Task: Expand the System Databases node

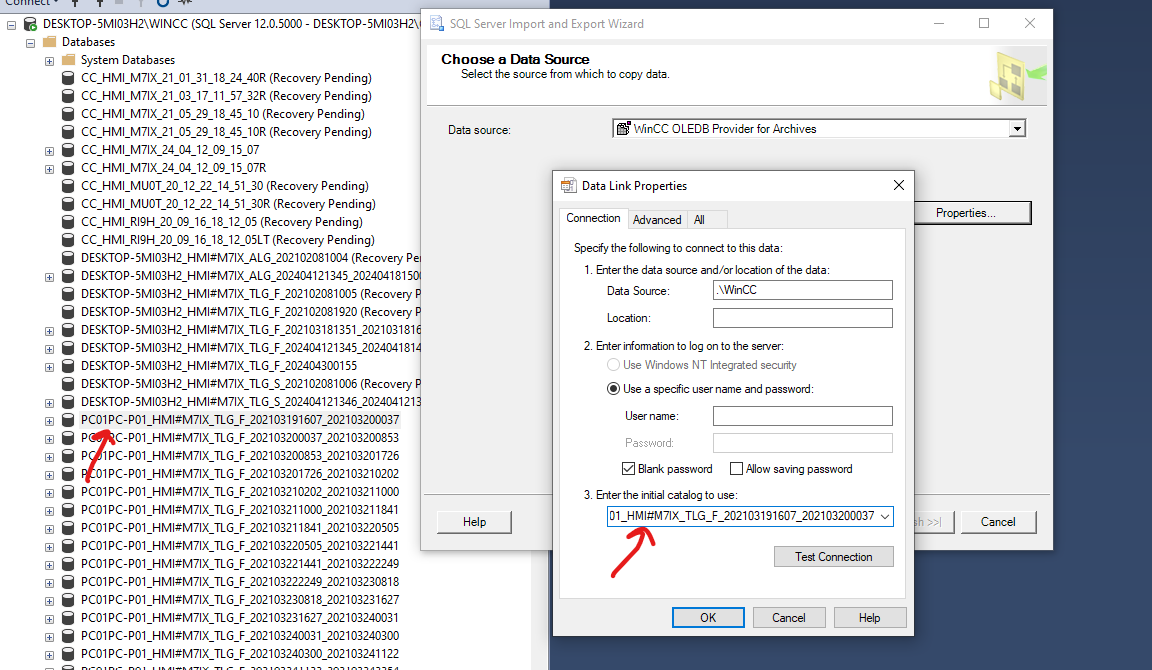Action: pos(49,61)
